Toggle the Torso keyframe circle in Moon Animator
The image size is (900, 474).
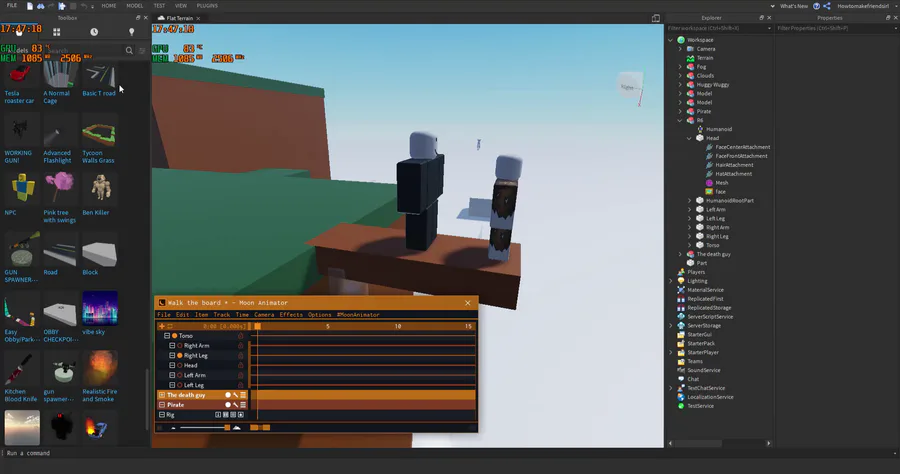174,336
